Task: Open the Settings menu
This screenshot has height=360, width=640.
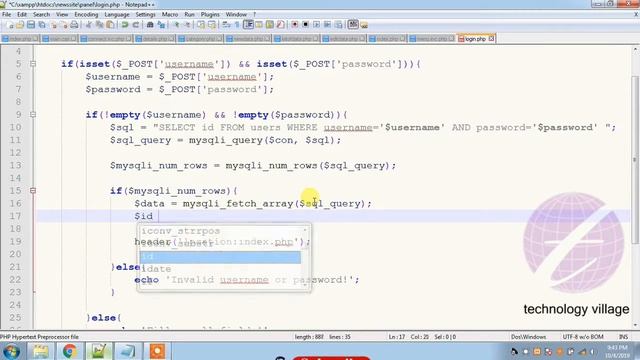Action: (145, 14)
